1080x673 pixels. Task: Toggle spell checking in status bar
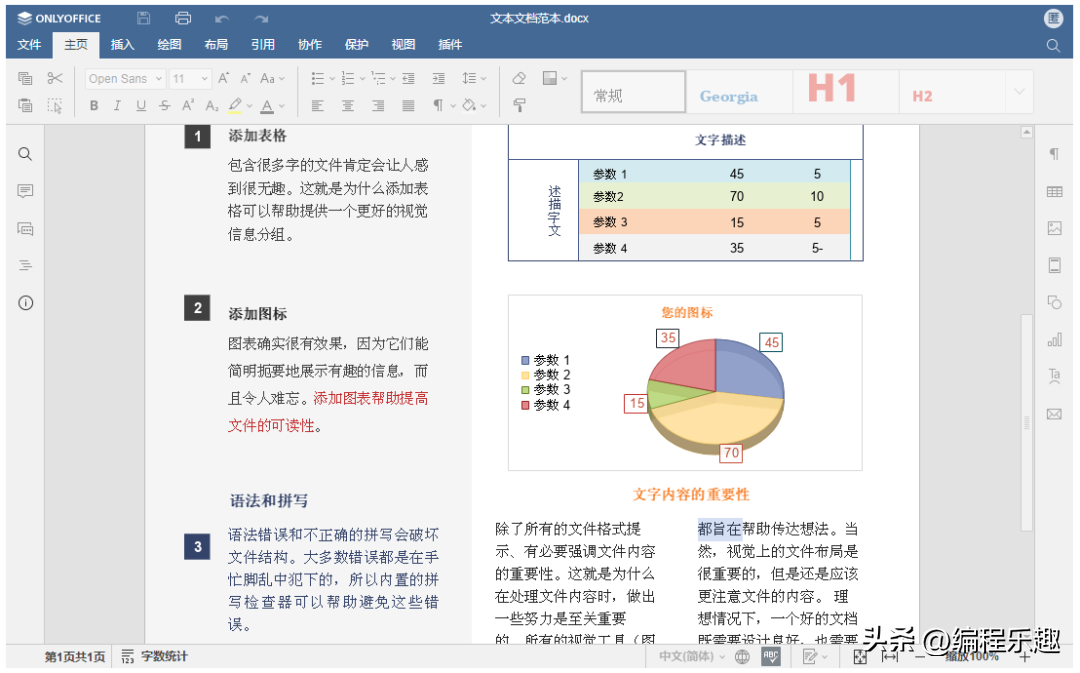(x=771, y=656)
